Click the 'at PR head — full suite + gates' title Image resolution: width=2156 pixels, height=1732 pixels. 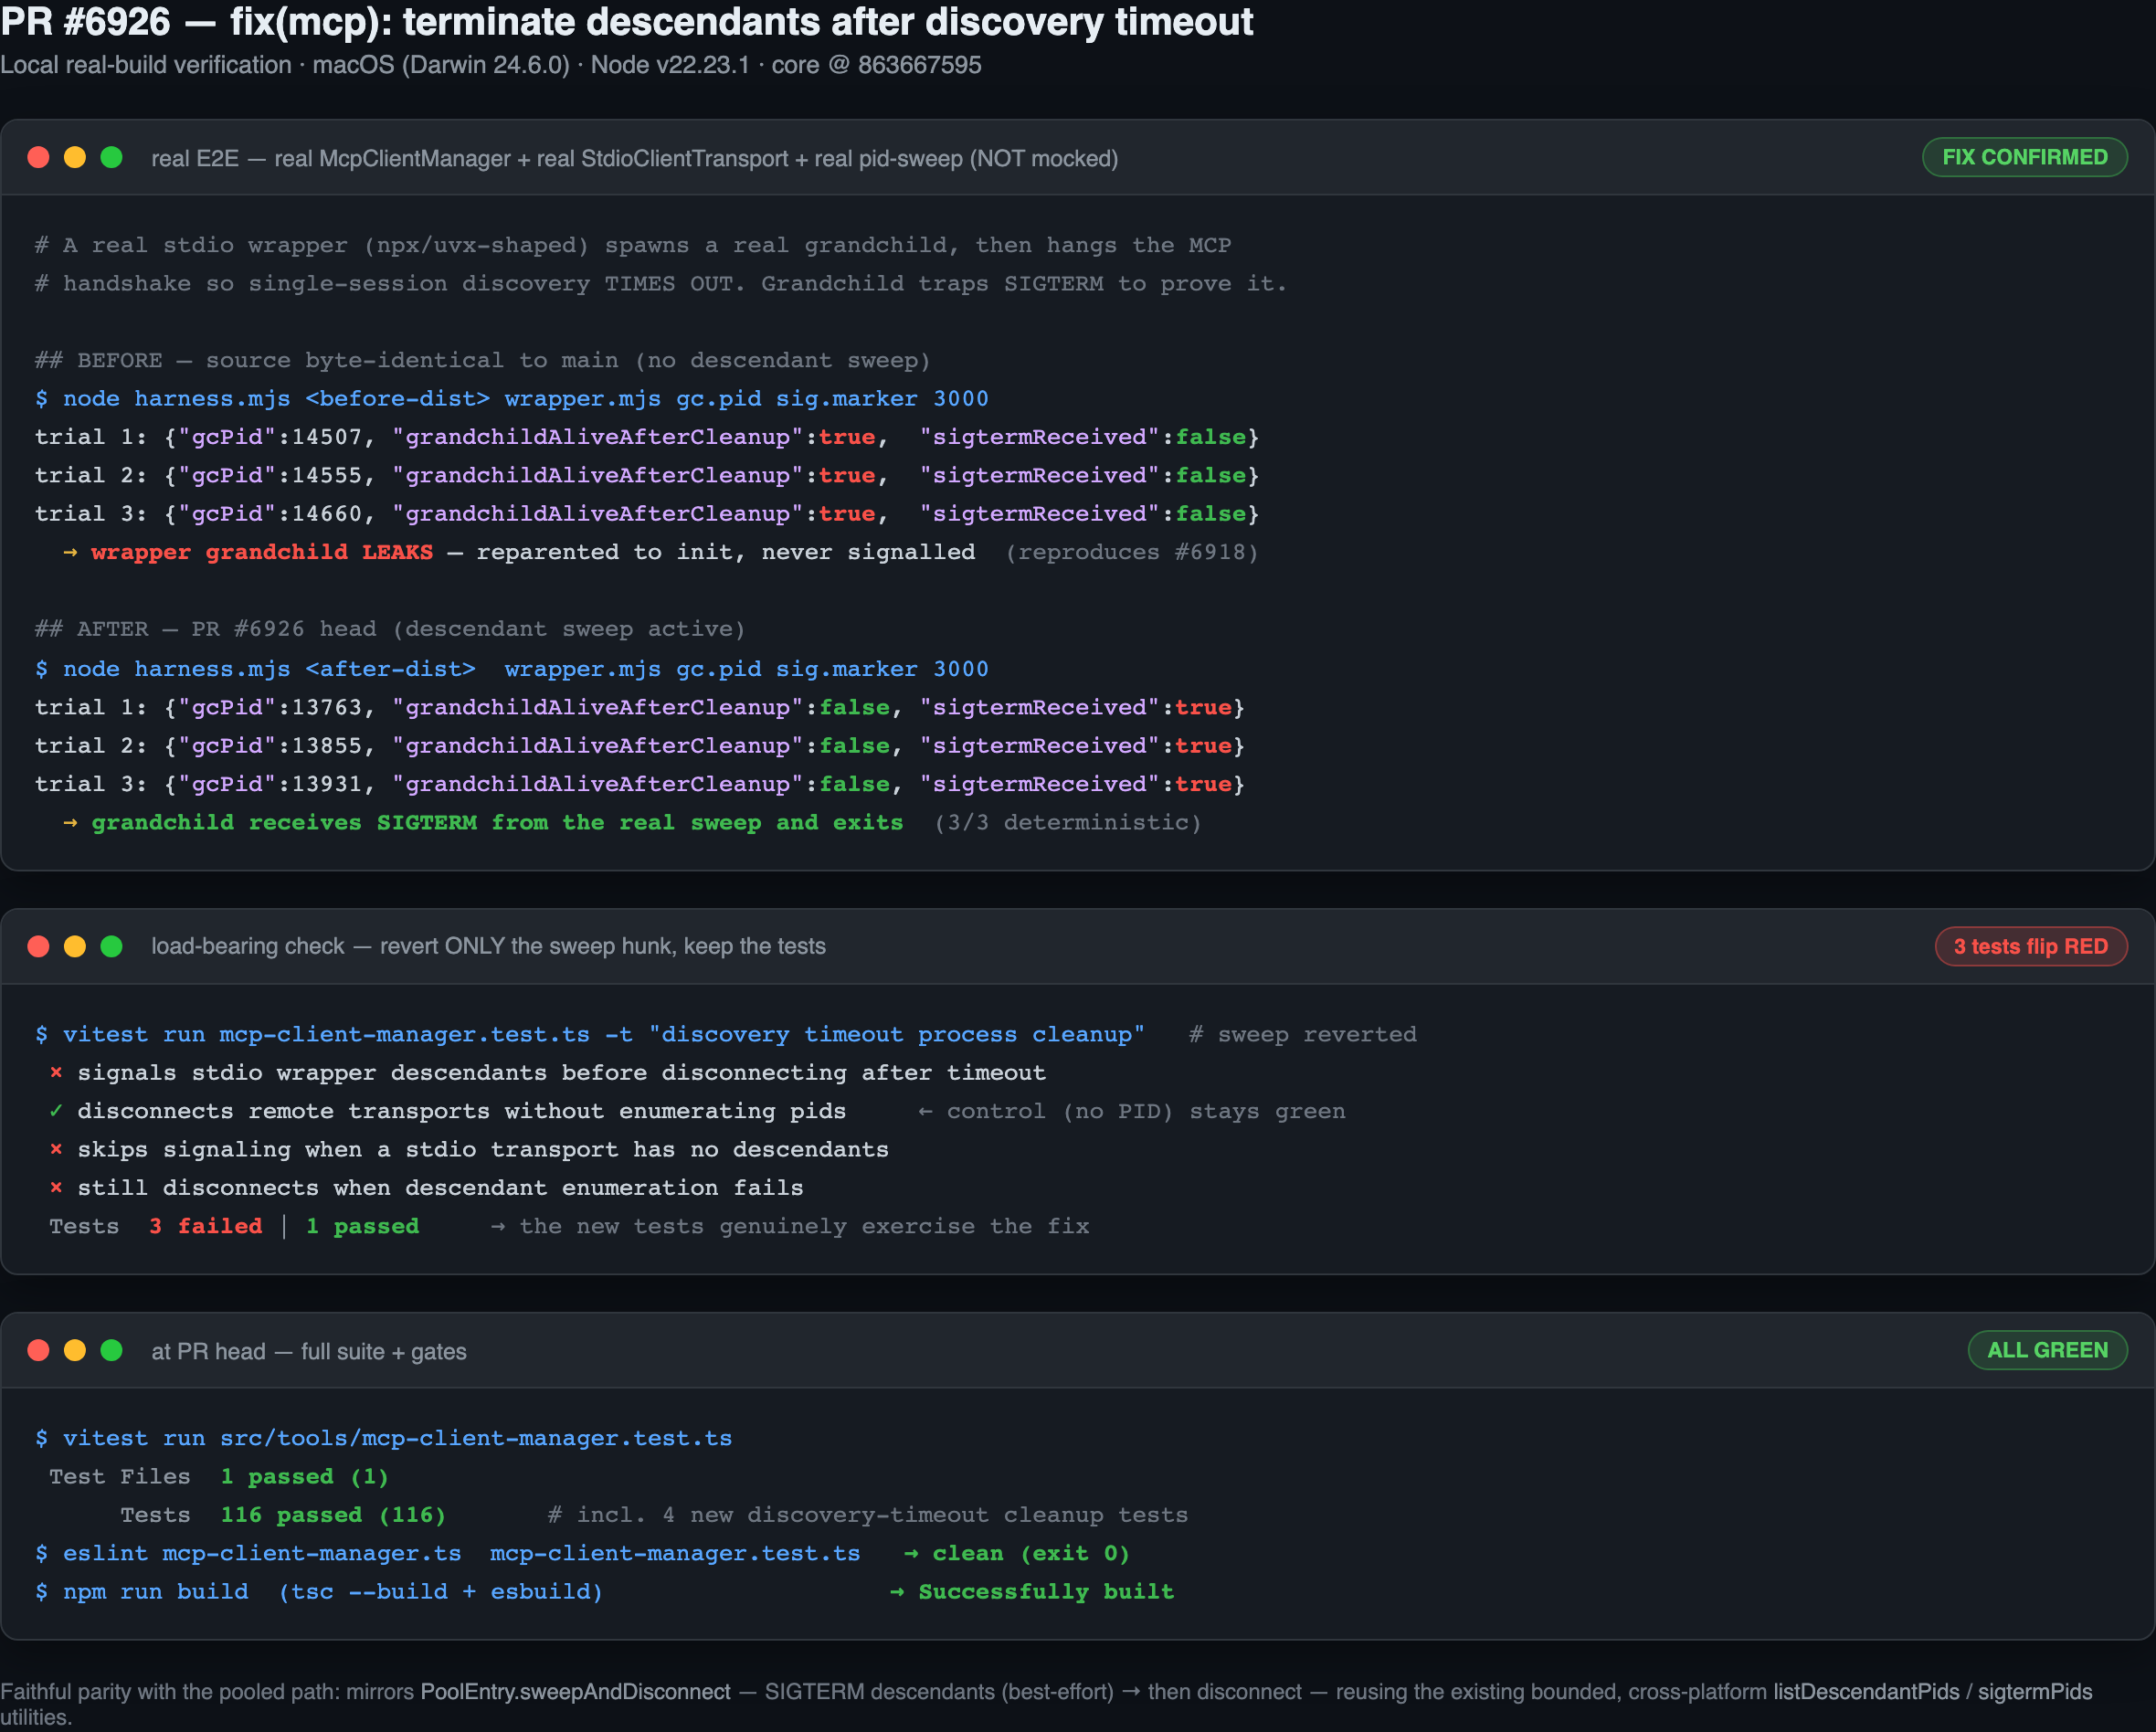(309, 1351)
